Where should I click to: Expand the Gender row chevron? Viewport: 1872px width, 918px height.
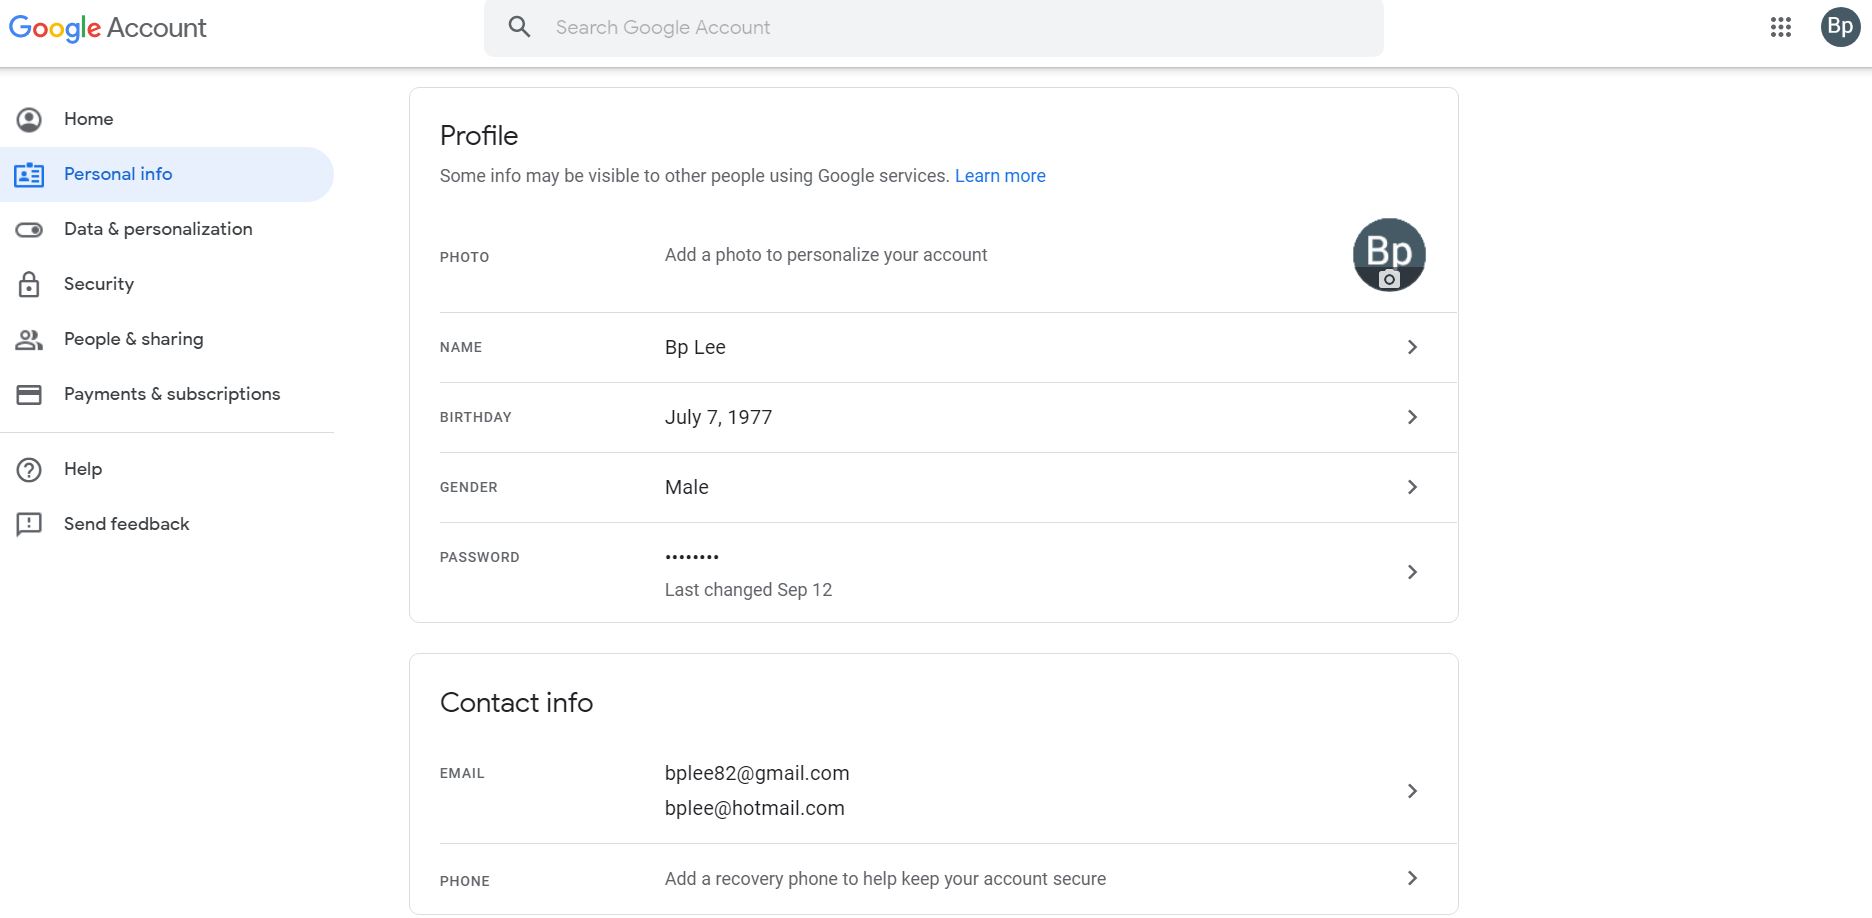tap(1412, 487)
